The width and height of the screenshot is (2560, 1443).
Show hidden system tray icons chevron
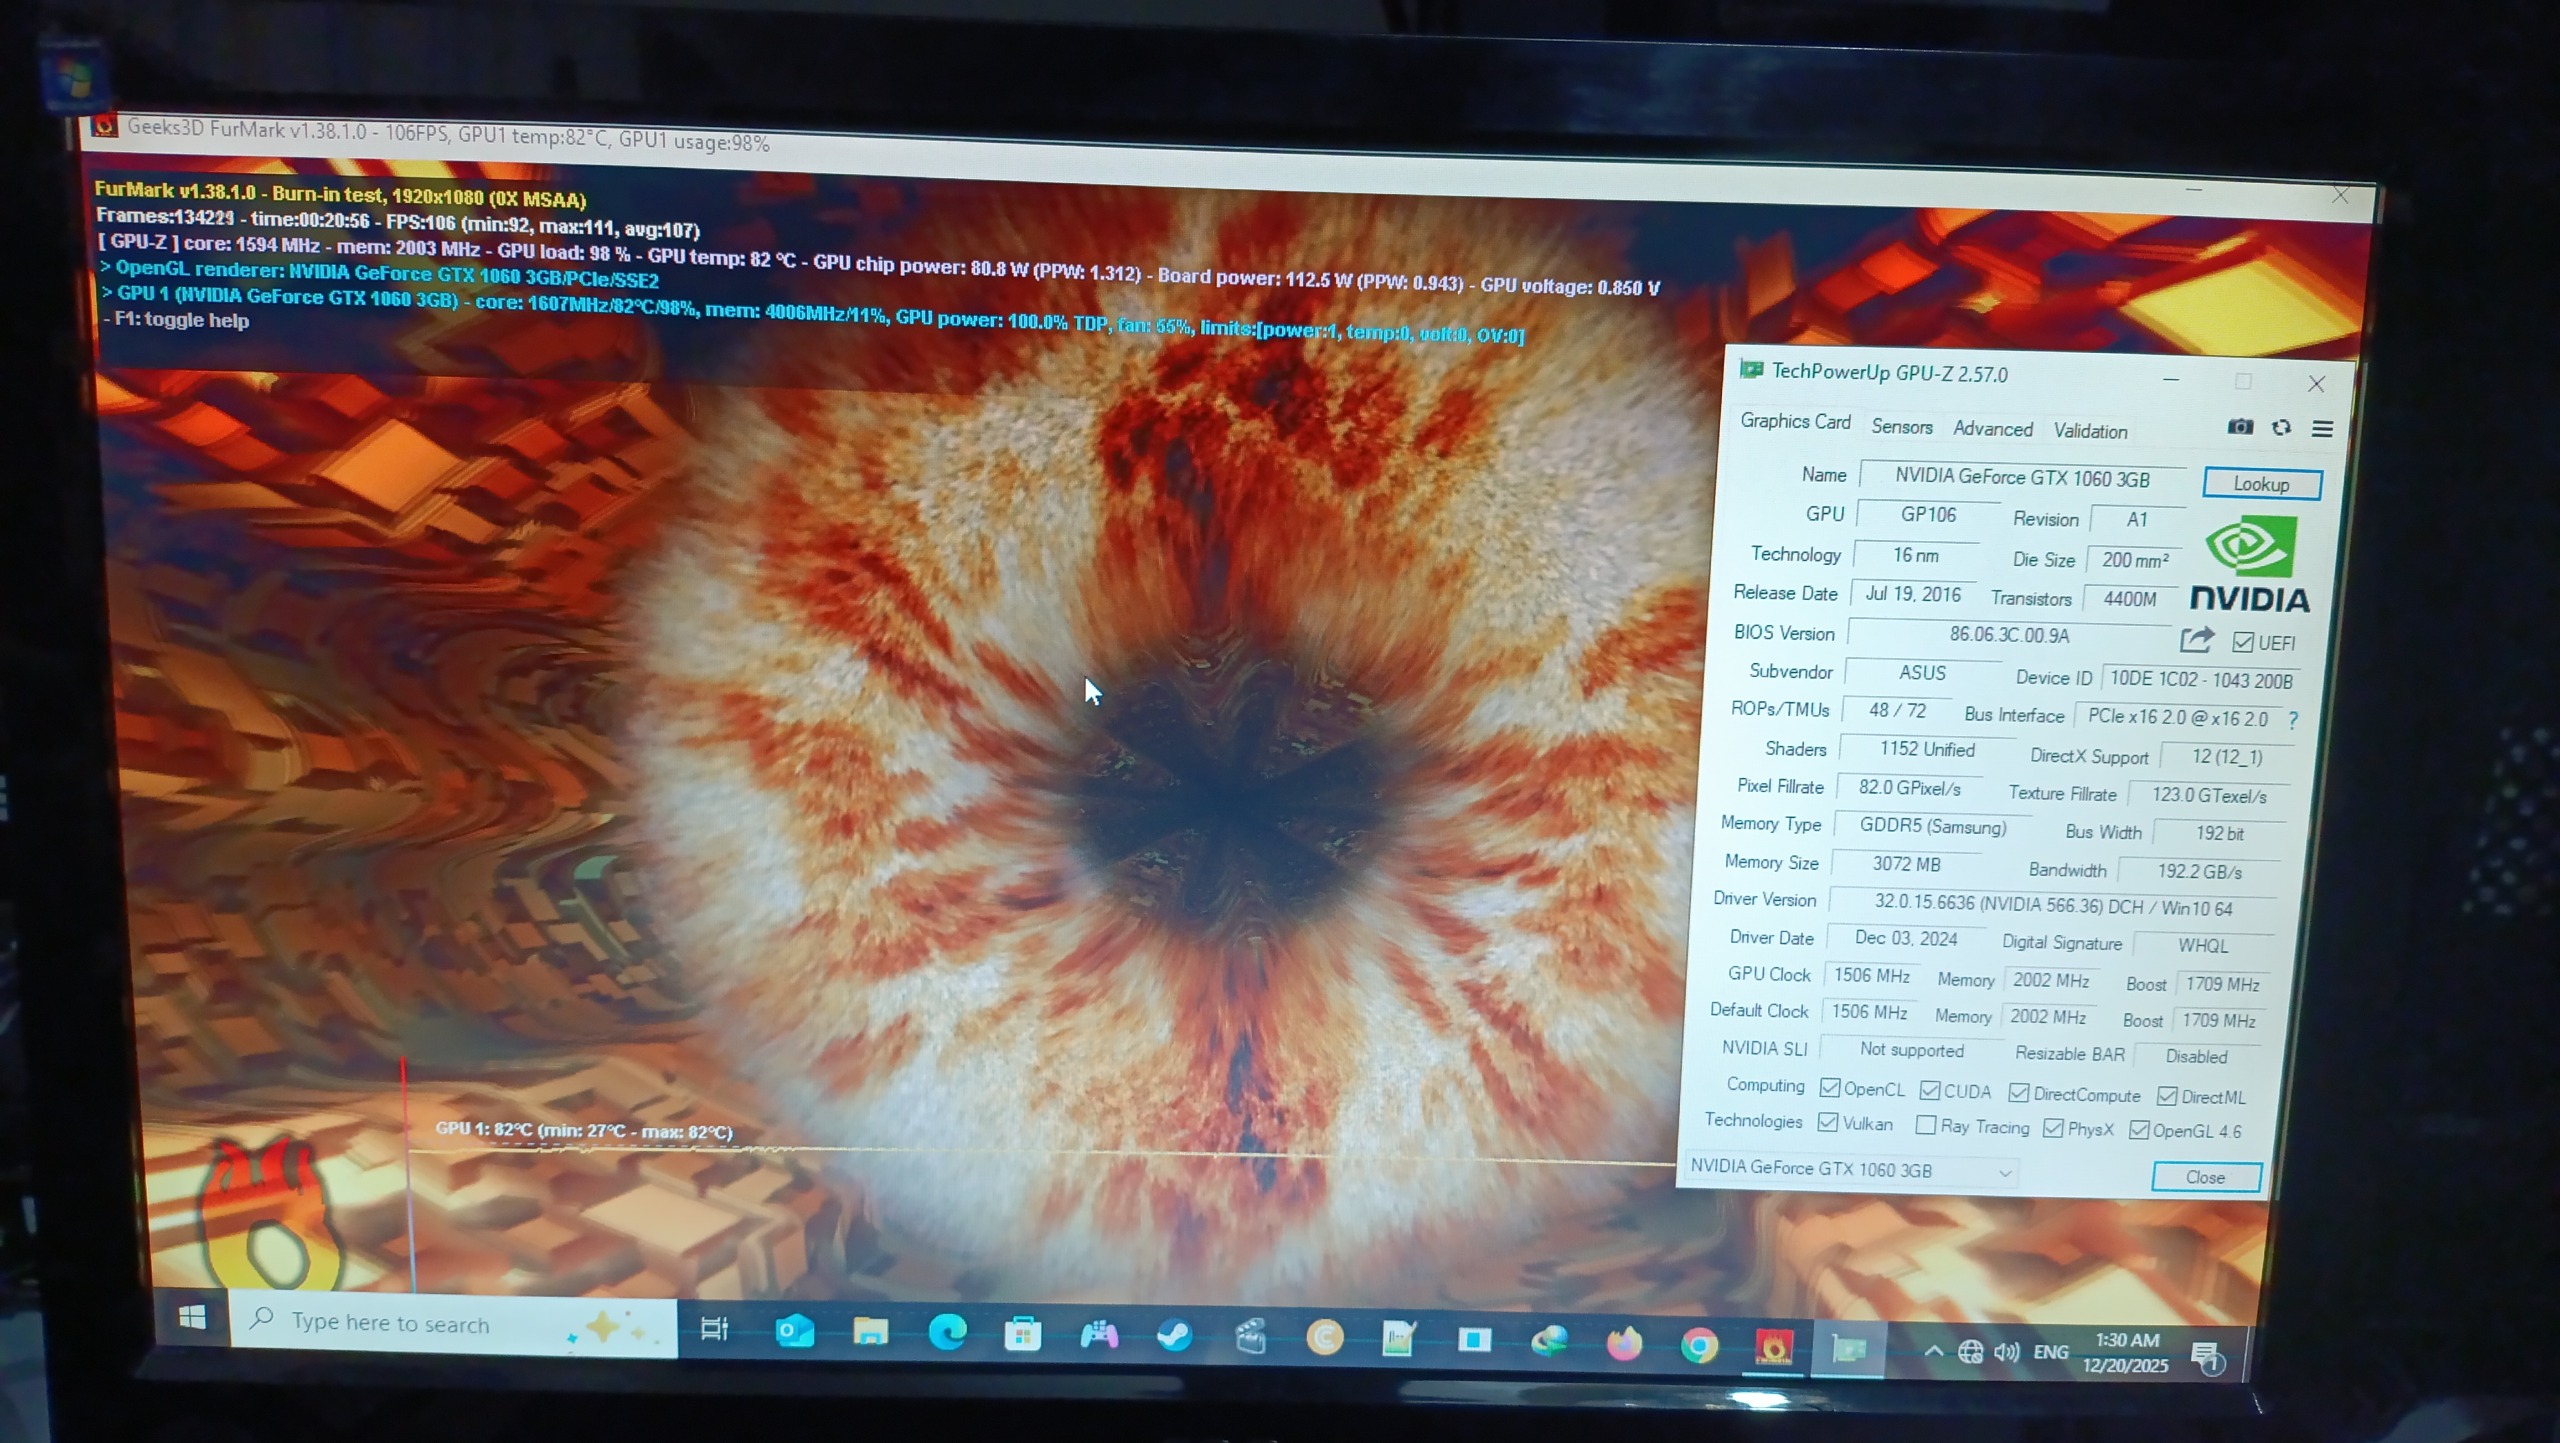(x=1933, y=1351)
